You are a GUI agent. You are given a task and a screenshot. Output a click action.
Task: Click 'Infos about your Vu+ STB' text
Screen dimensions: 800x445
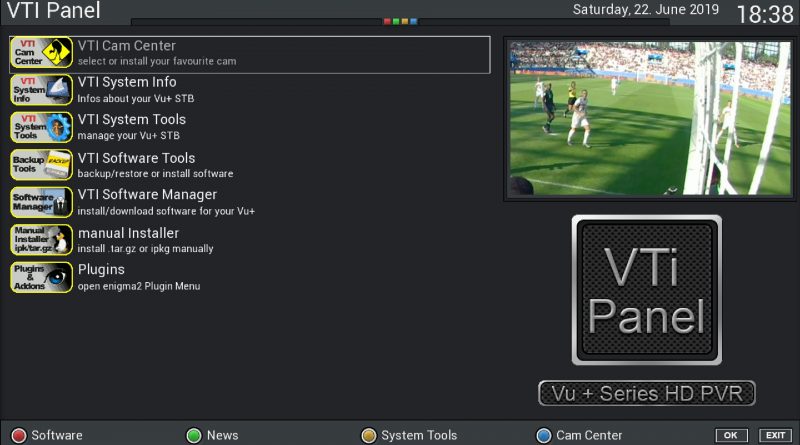tap(136, 98)
